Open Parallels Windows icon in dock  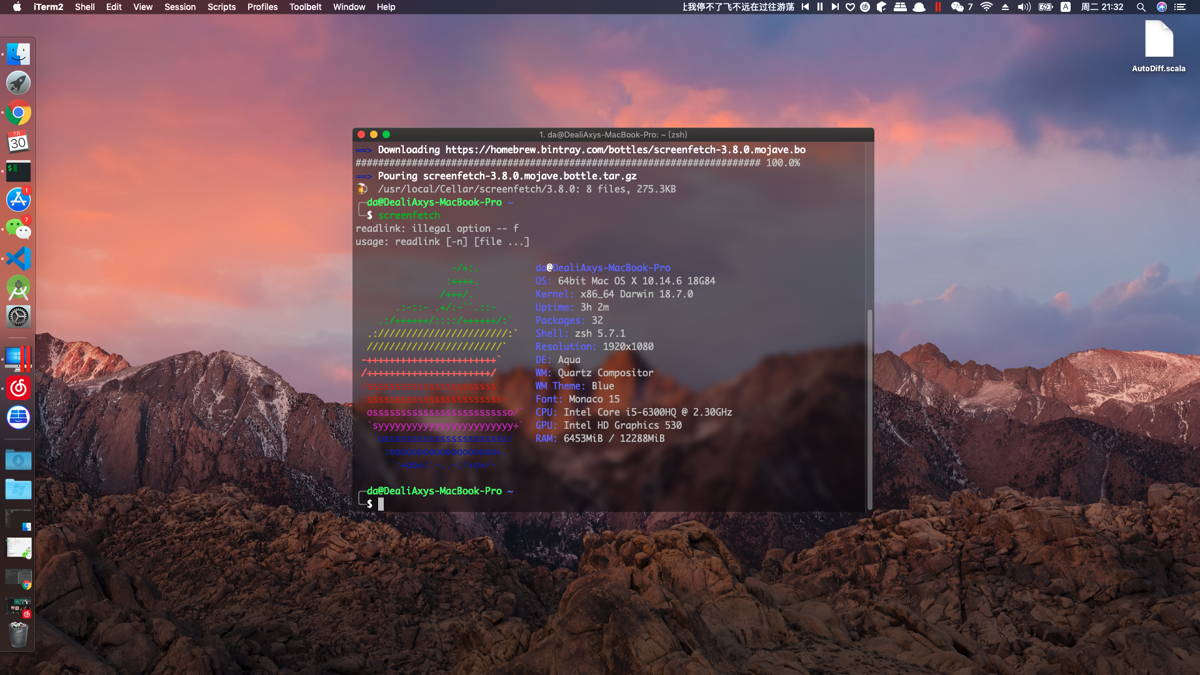coord(18,358)
